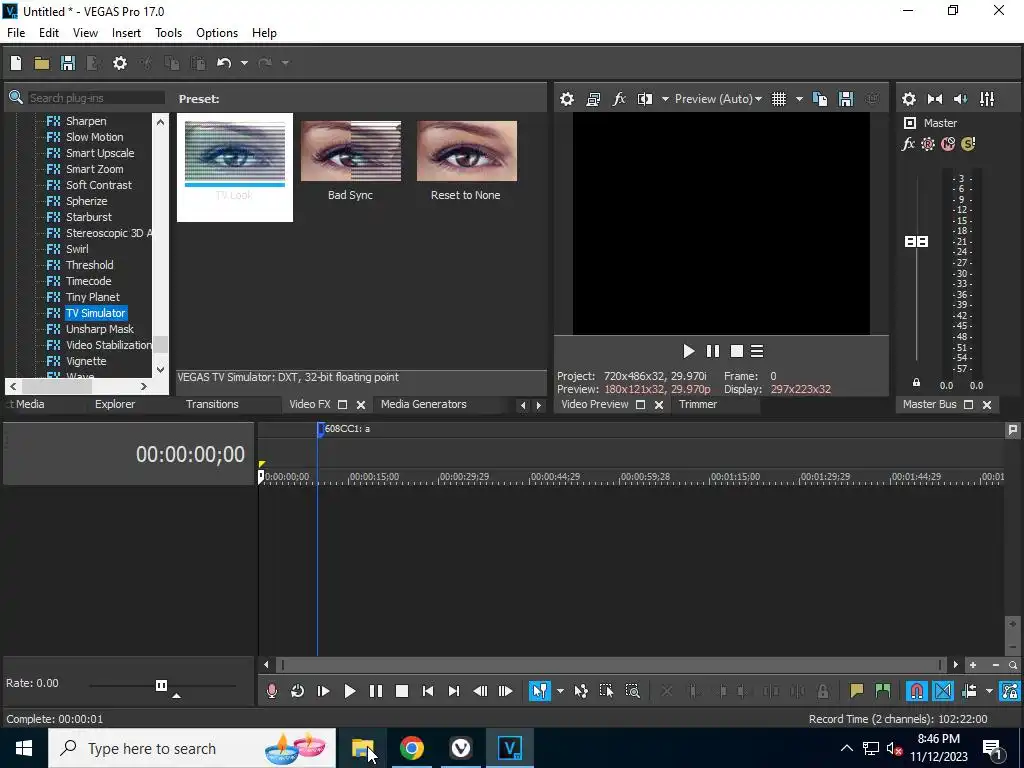The height and width of the screenshot is (768, 1024).
Task: Solo the Master bus
Action: 968,144
